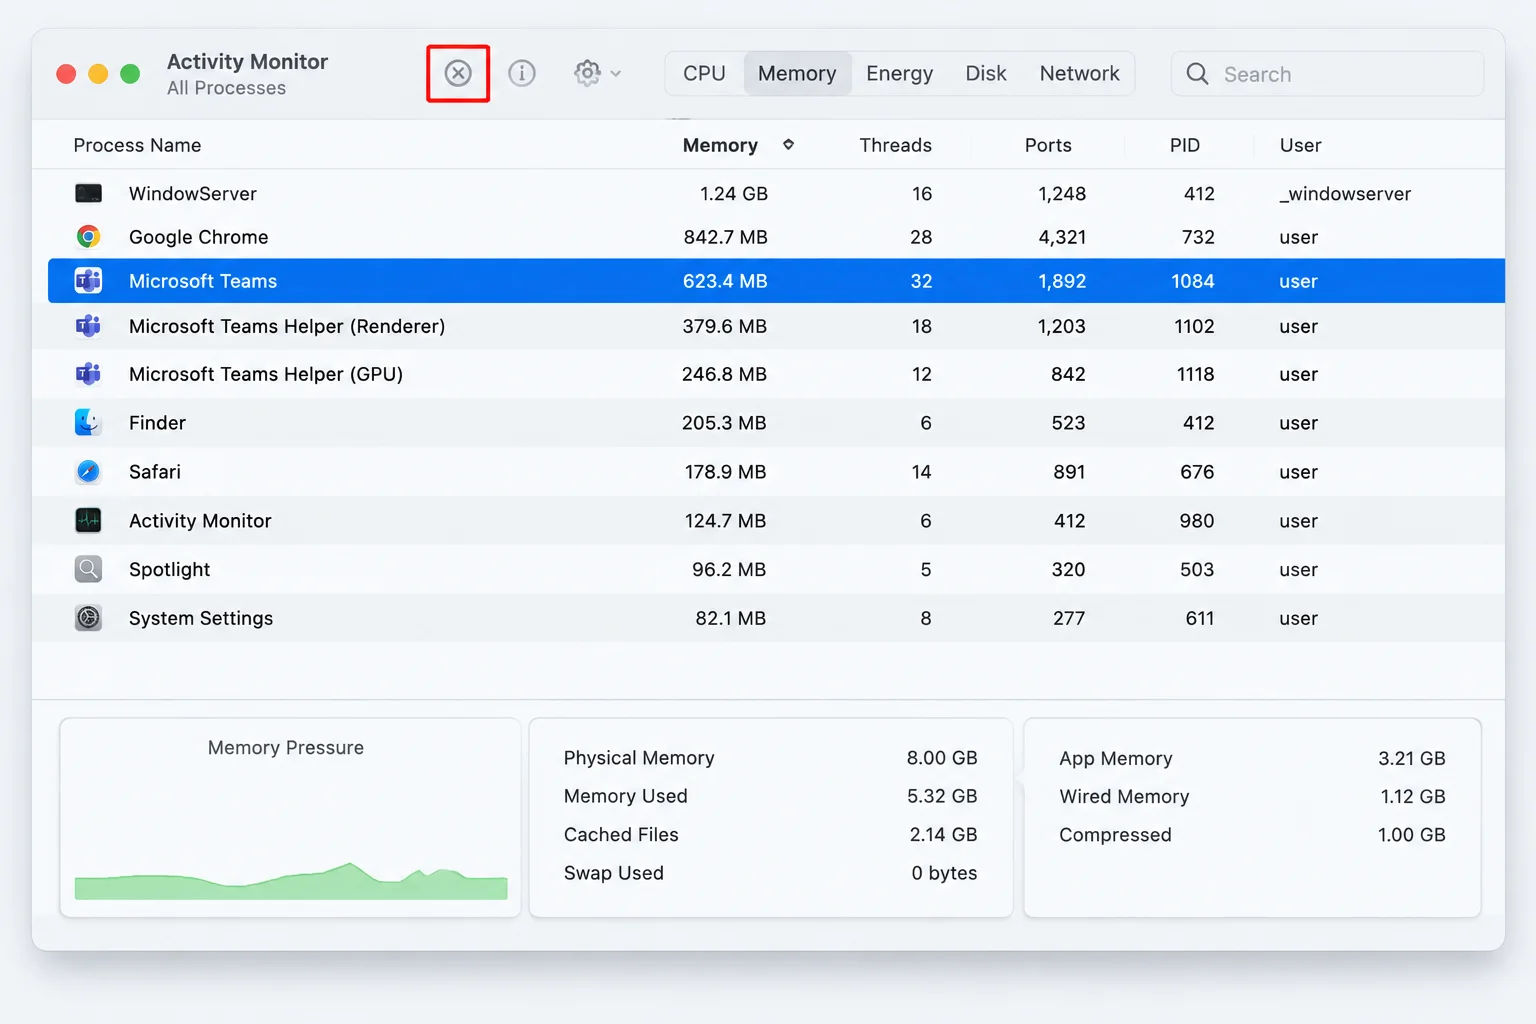Click the Teams Helper (Renderer) icon
1536x1024 pixels.
pyautogui.click(x=88, y=326)
